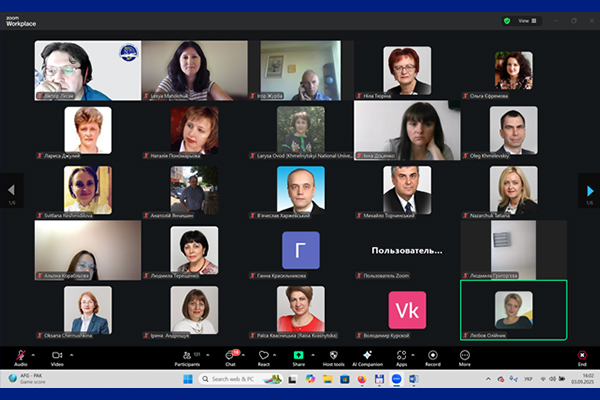The image size is (600, 400).
Task: Toggle the camera using the Video button
Action: point(57,355)
